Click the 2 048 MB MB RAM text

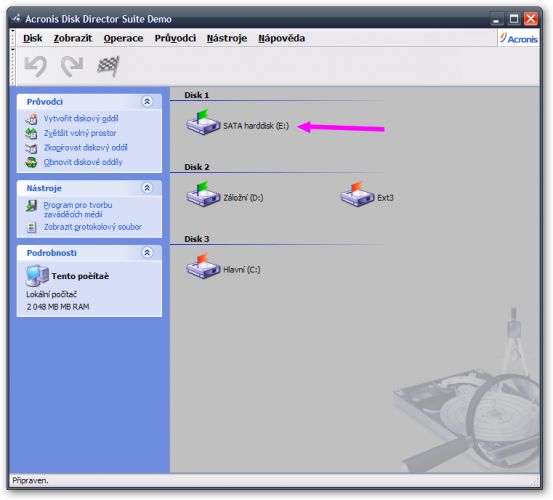[58, 307]
